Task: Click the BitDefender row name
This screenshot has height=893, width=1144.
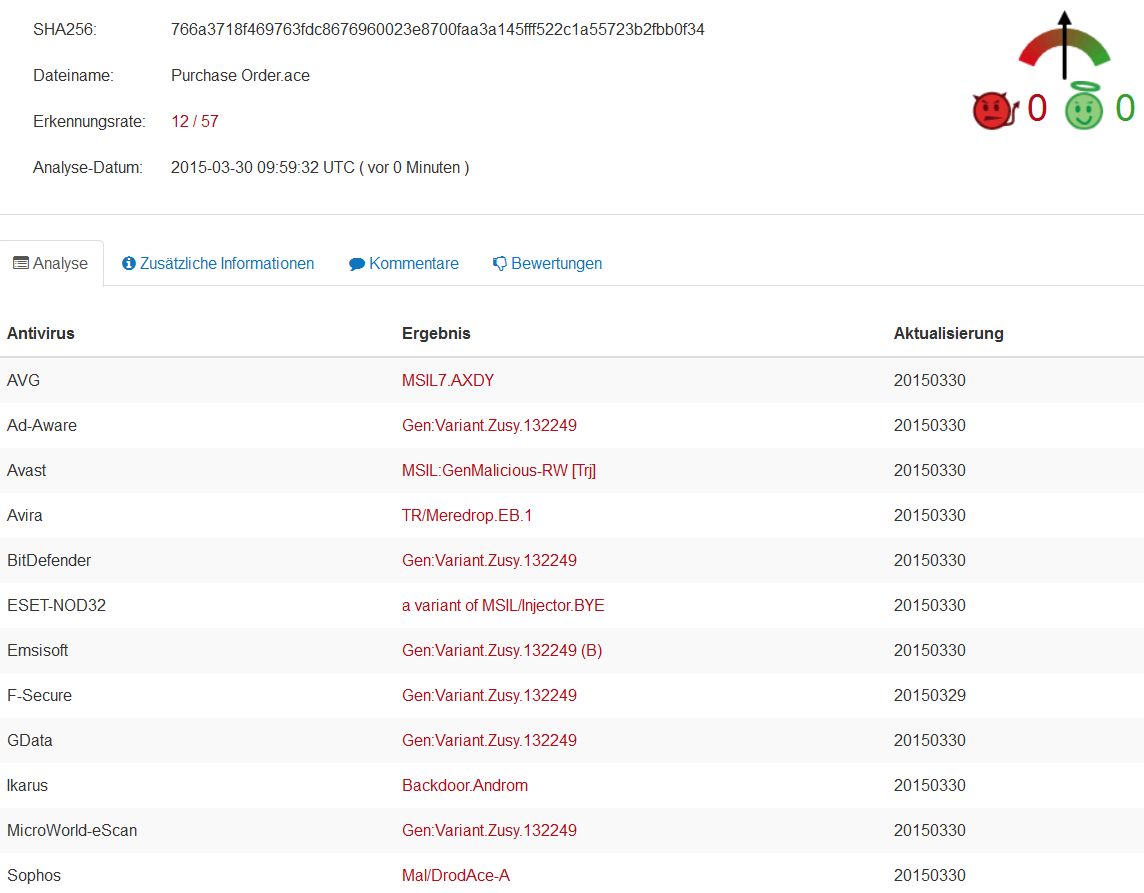Action: 49,560
